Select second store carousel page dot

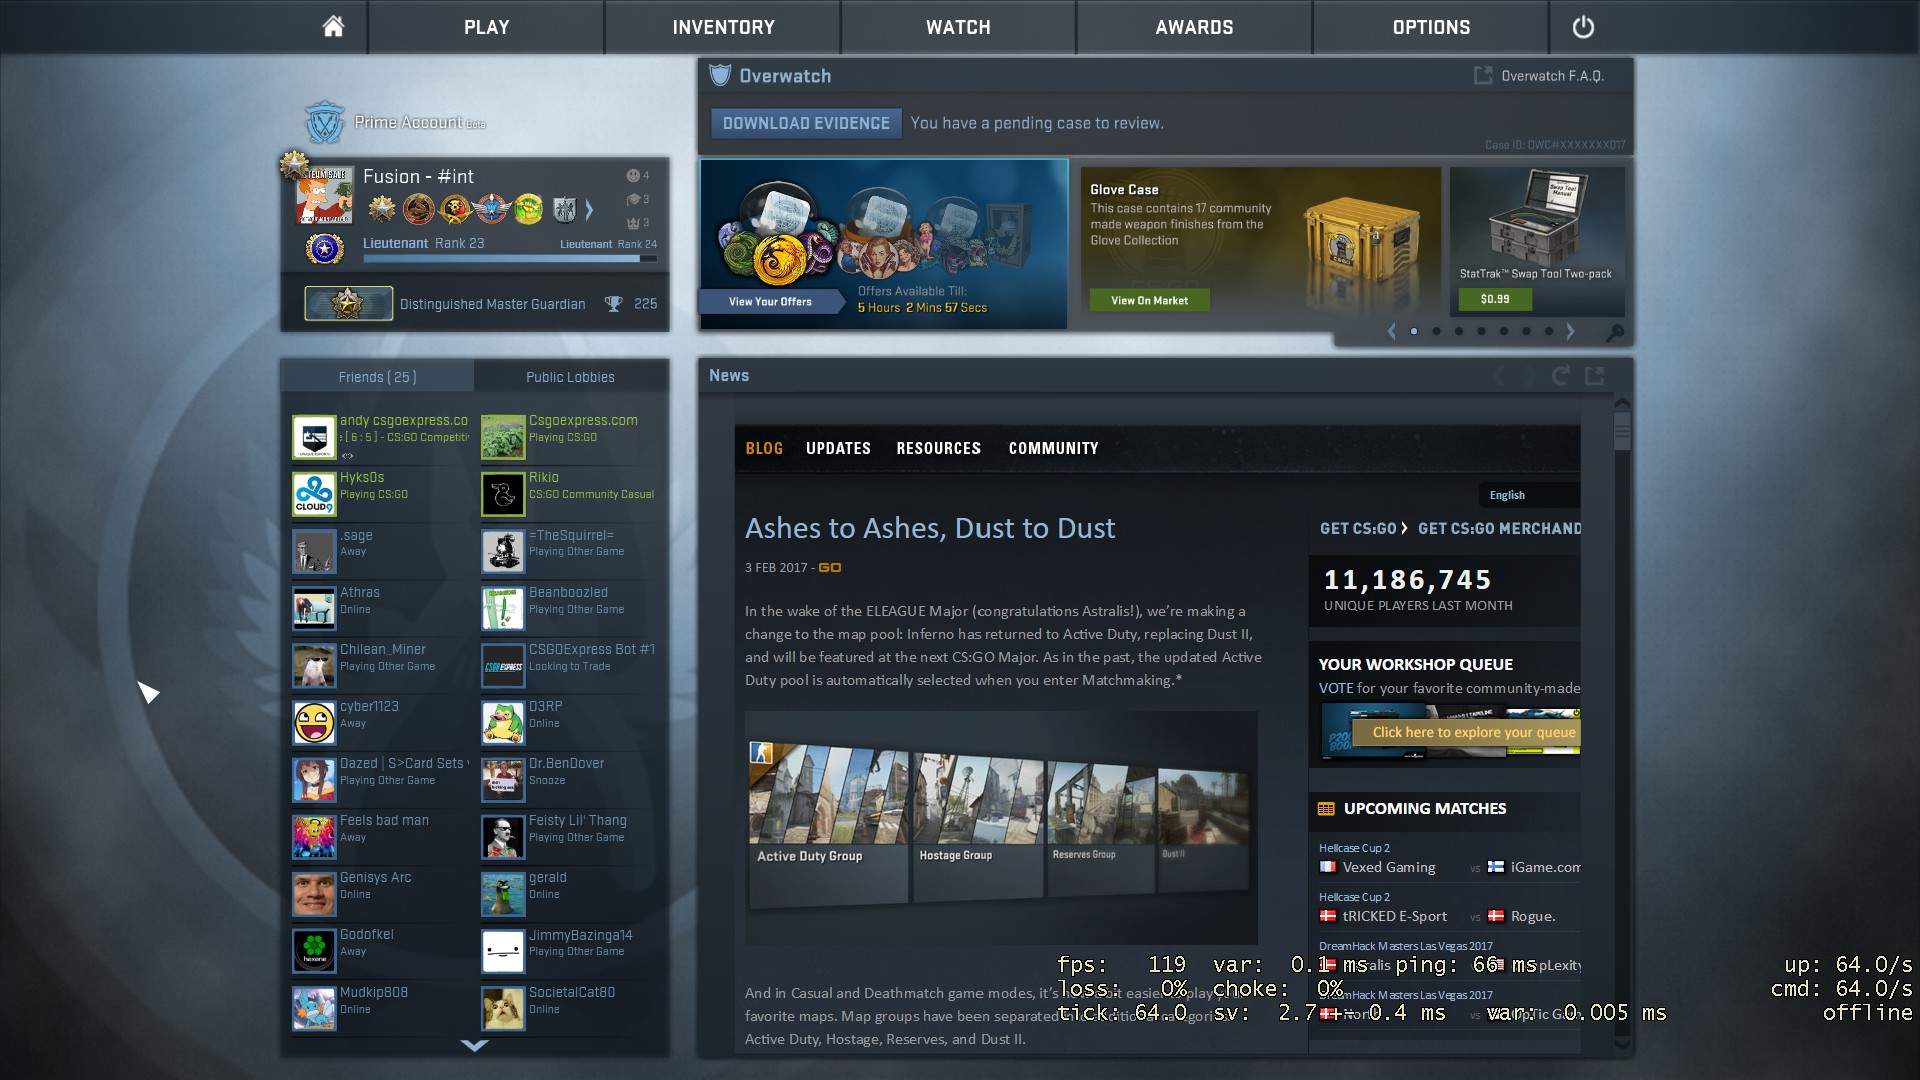point(1436,331)
